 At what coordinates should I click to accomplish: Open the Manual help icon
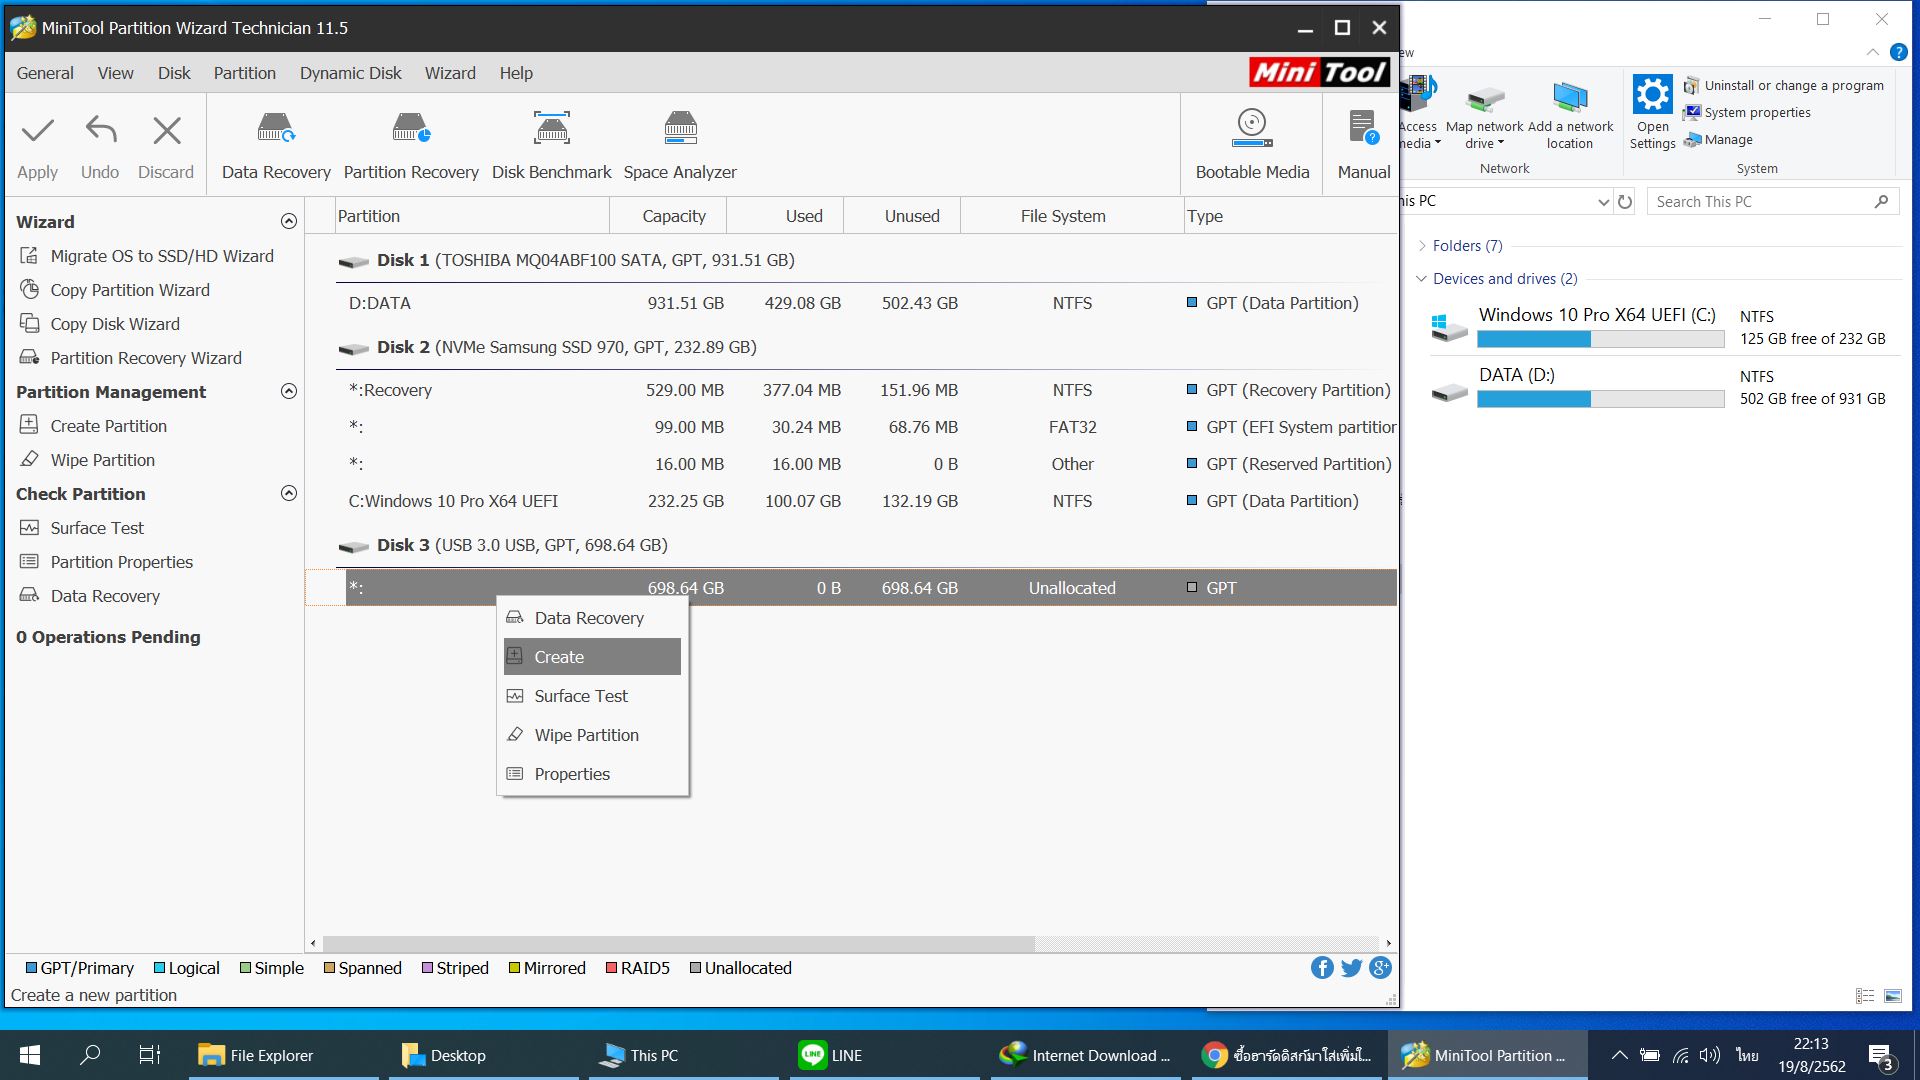click(1363, 130)
